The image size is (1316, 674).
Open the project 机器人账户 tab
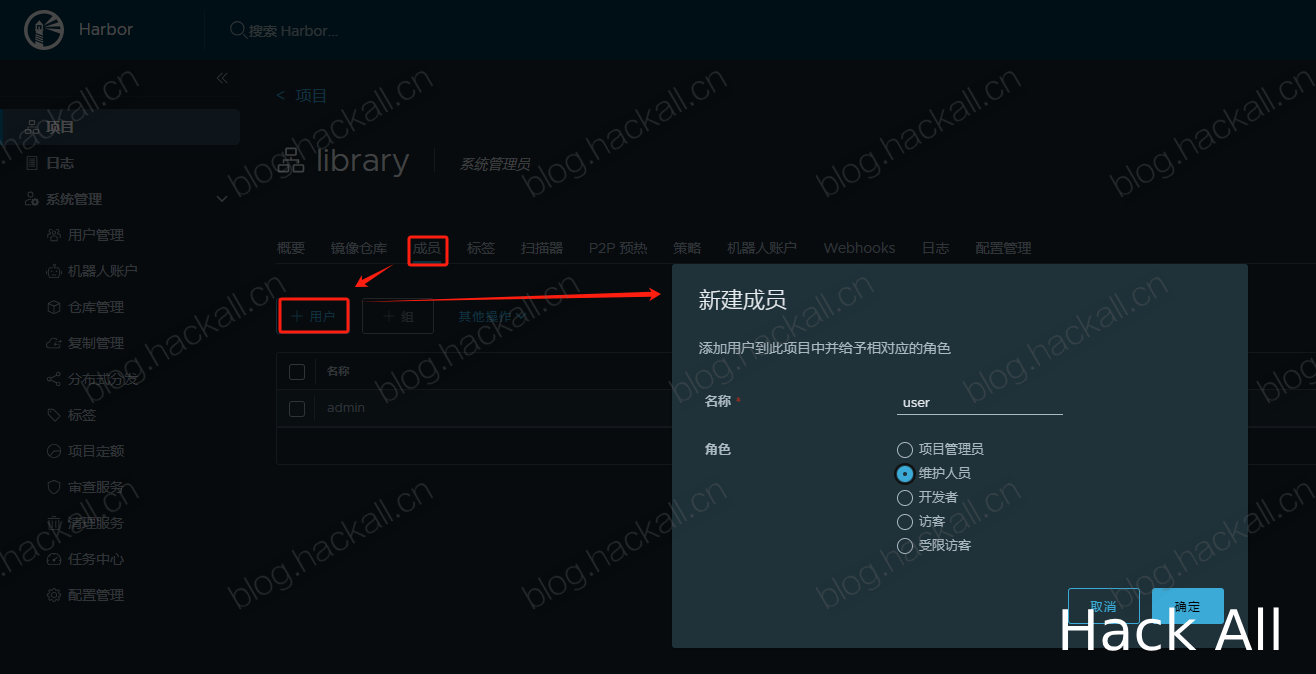(762, 248)
